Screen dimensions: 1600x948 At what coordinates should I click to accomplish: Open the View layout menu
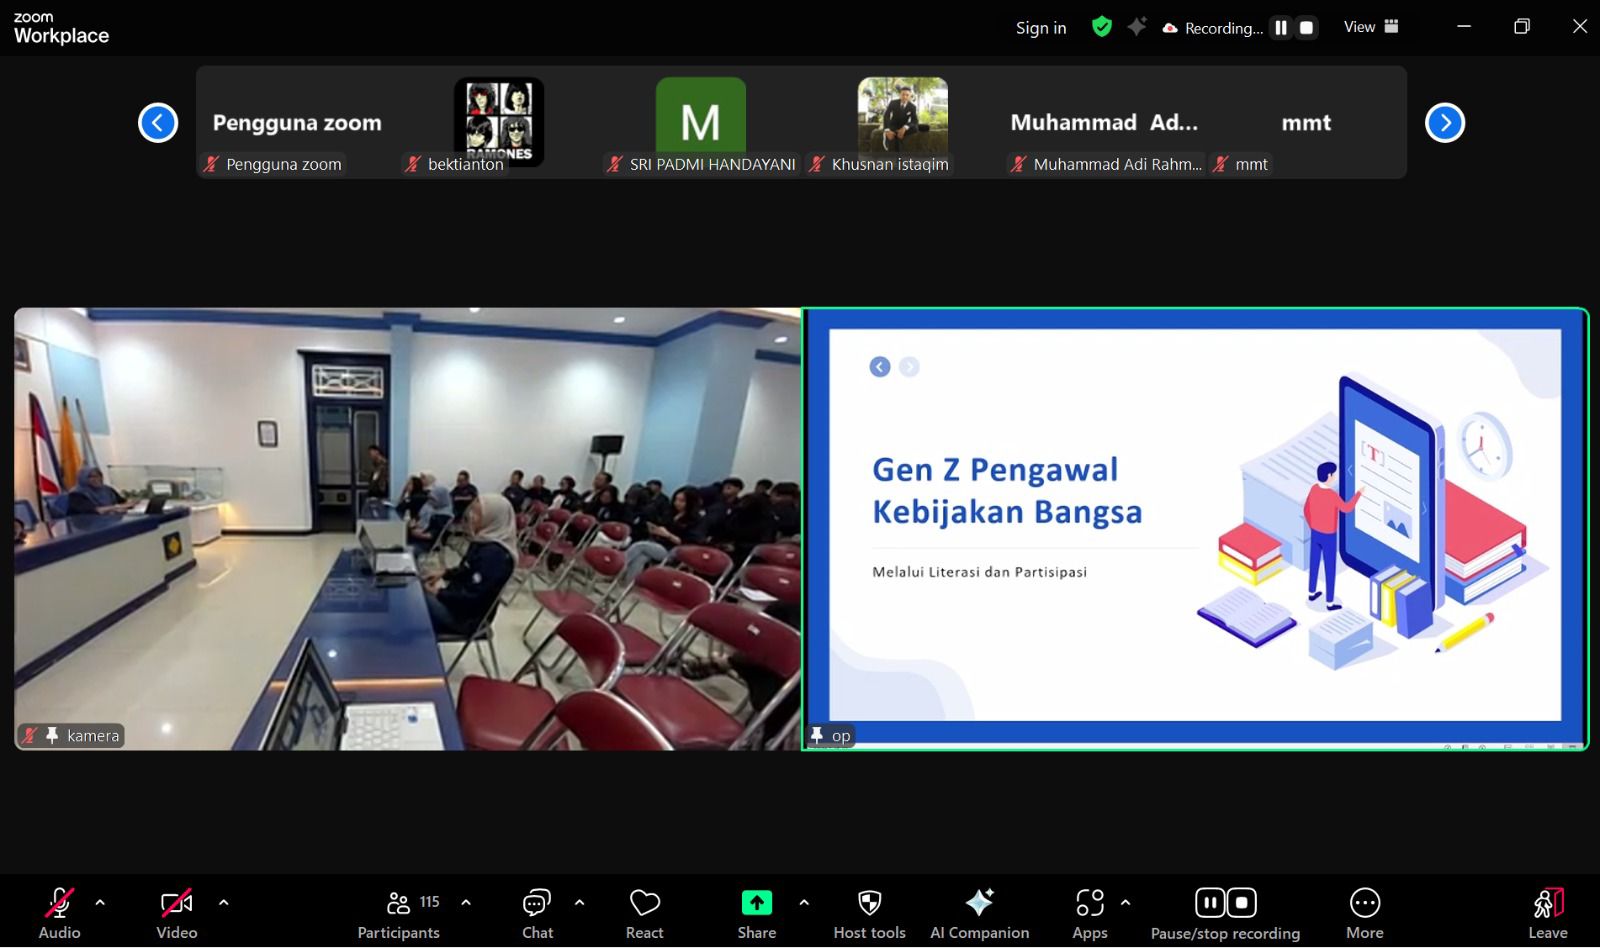coord(1370,27)
